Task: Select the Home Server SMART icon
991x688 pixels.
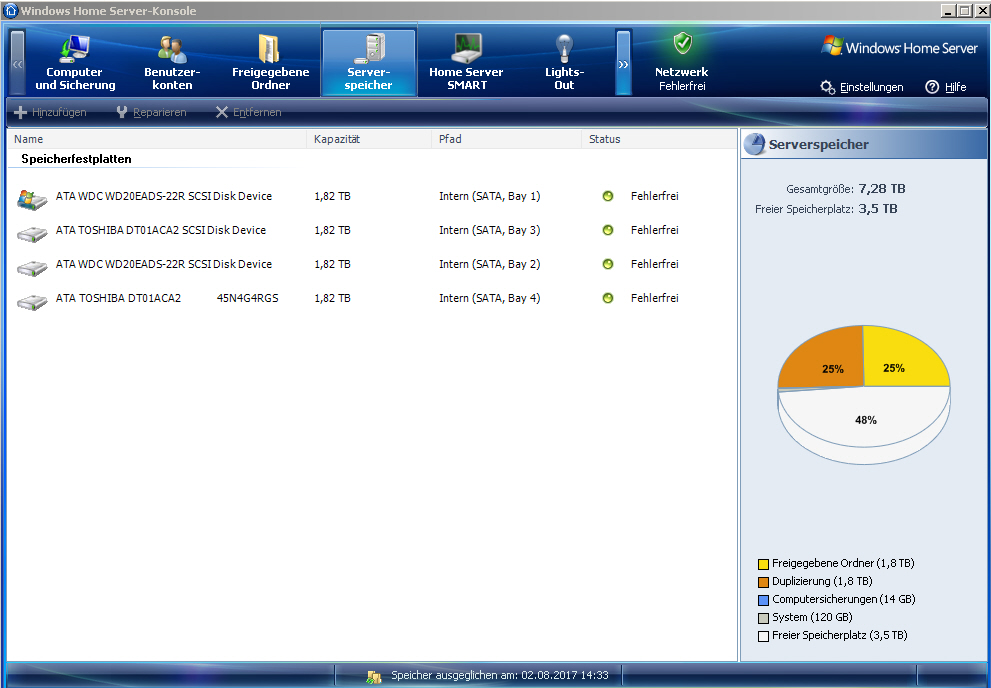Action: click(x=466, y=48)
